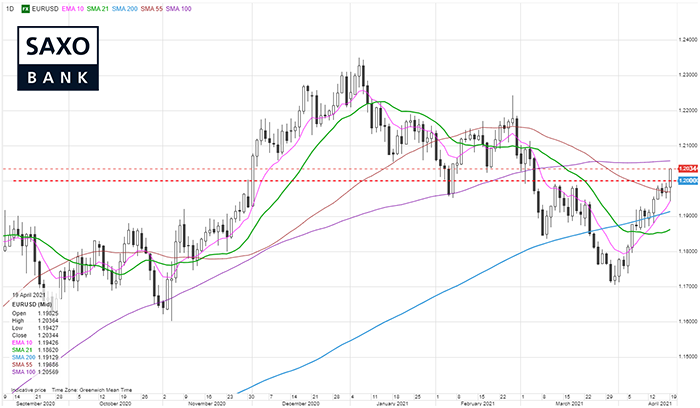Click the Open value 1.19825

tap(49, 313)
